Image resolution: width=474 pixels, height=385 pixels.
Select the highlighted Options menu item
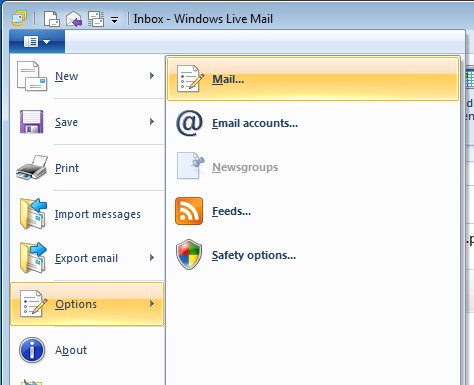coord(87,304)
